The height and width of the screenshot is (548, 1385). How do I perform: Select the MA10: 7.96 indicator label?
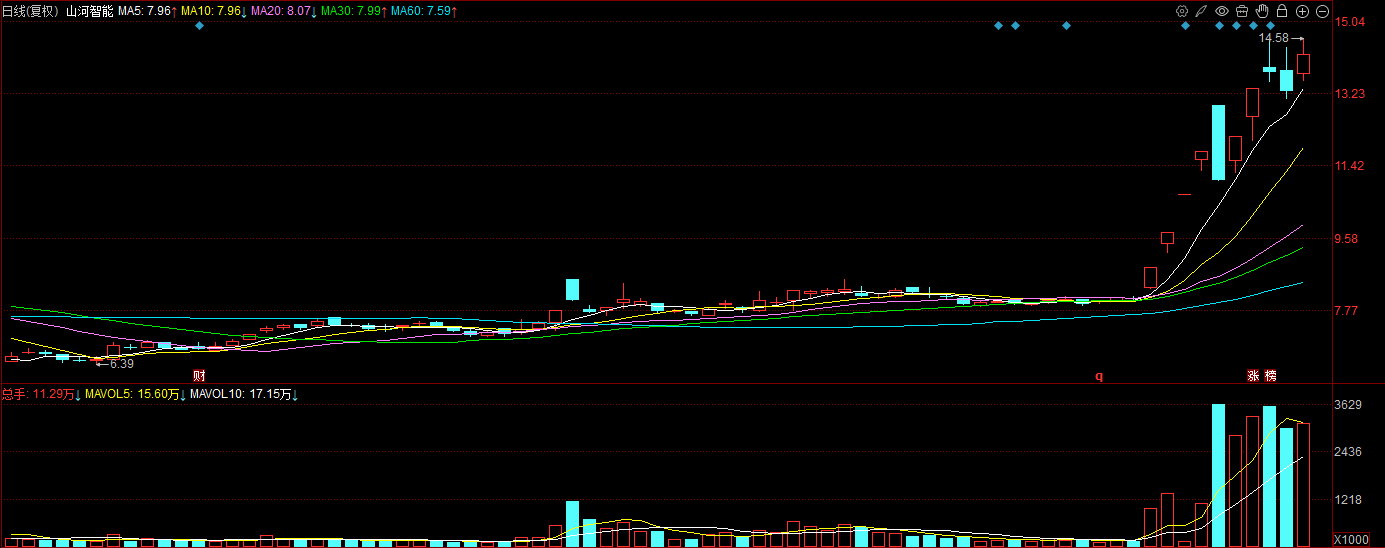214,11
